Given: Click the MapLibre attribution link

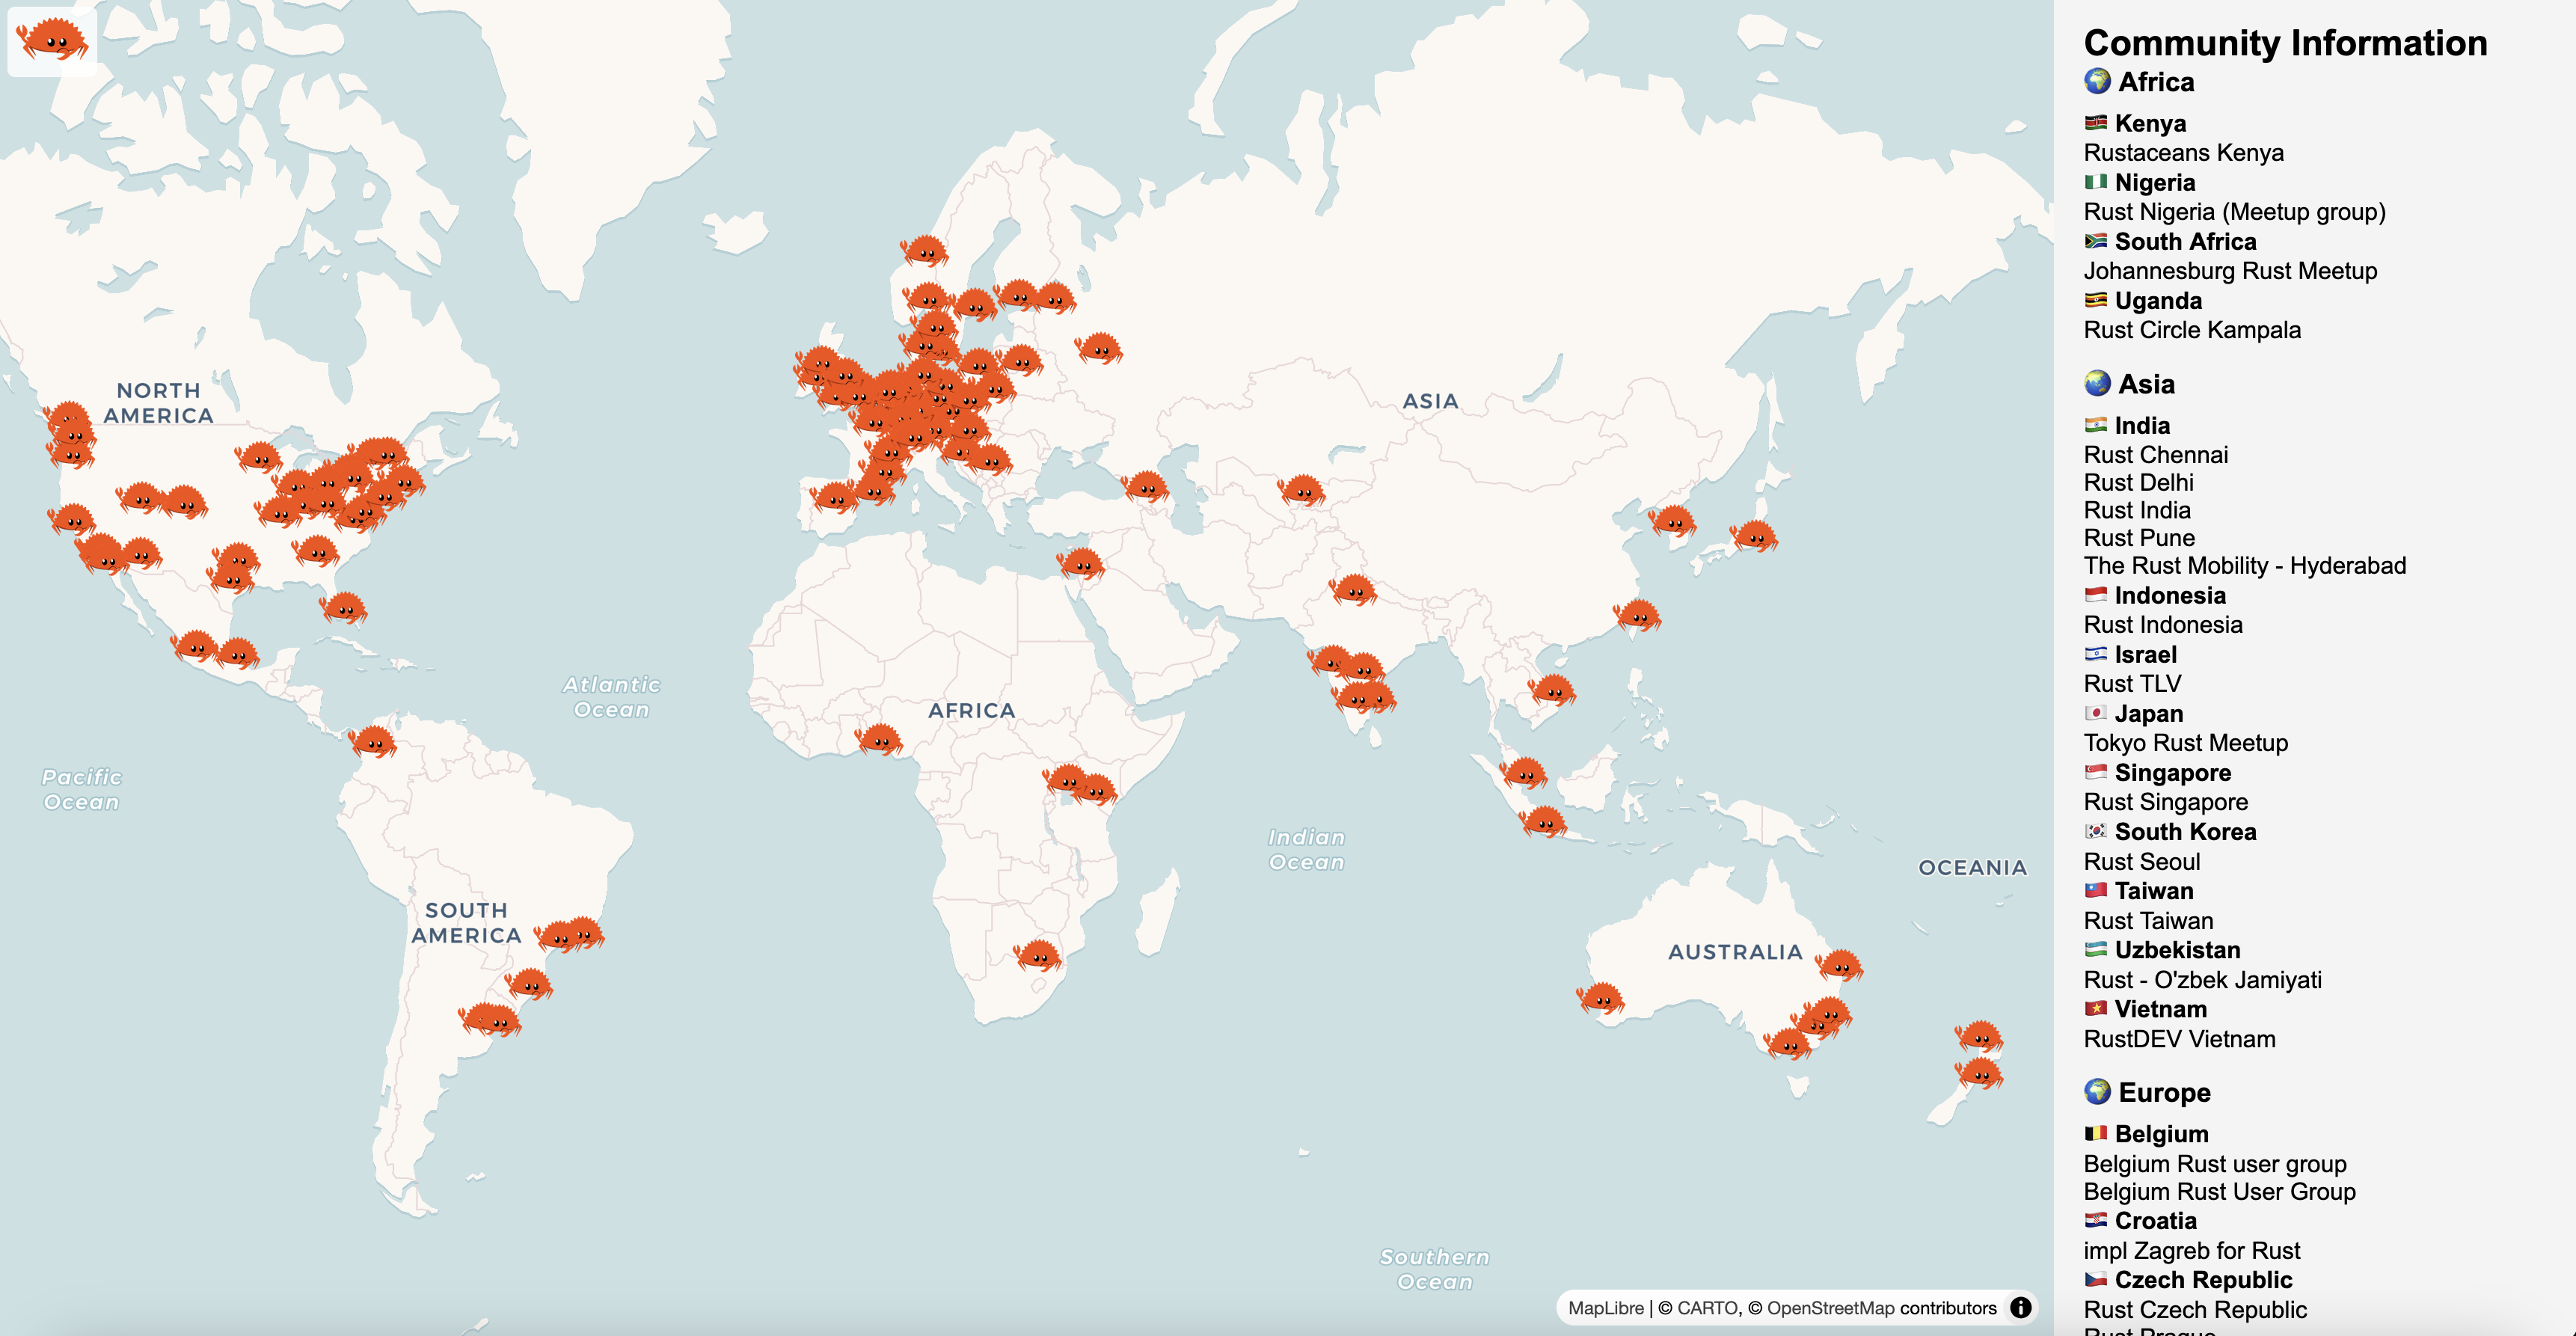Looking at the screenshot, I should pyautogui.click(x=1605, y=1308).
